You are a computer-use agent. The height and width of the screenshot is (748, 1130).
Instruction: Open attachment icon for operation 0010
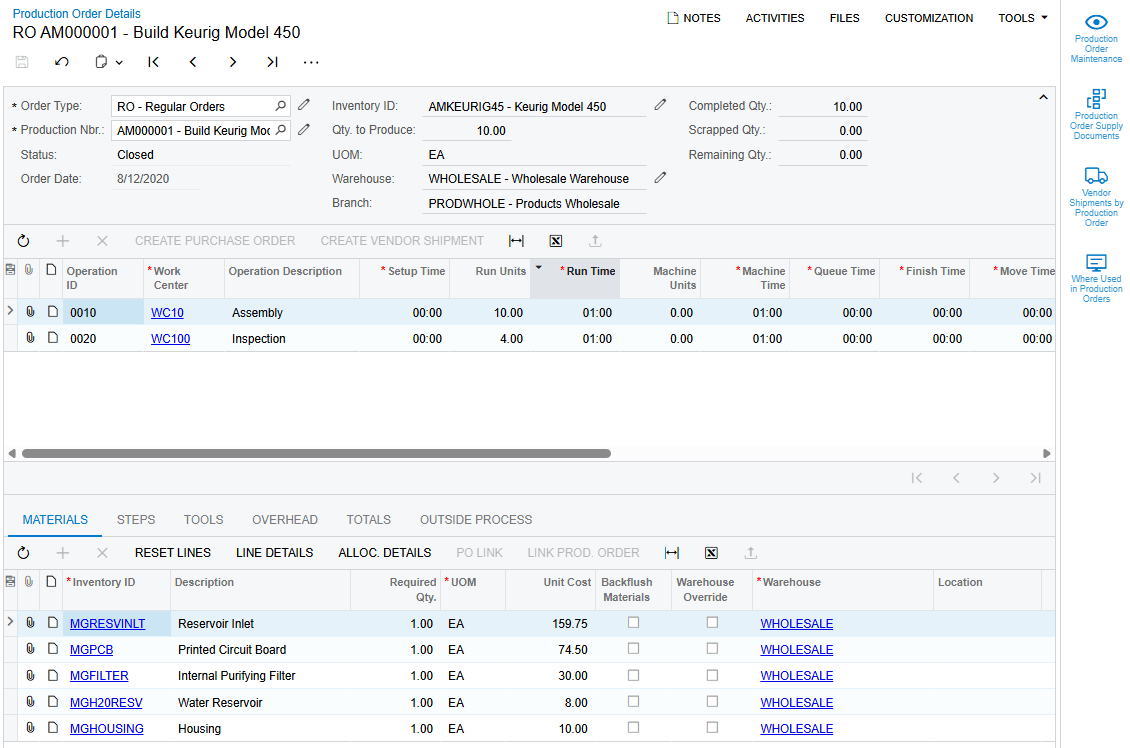point(30,312)
